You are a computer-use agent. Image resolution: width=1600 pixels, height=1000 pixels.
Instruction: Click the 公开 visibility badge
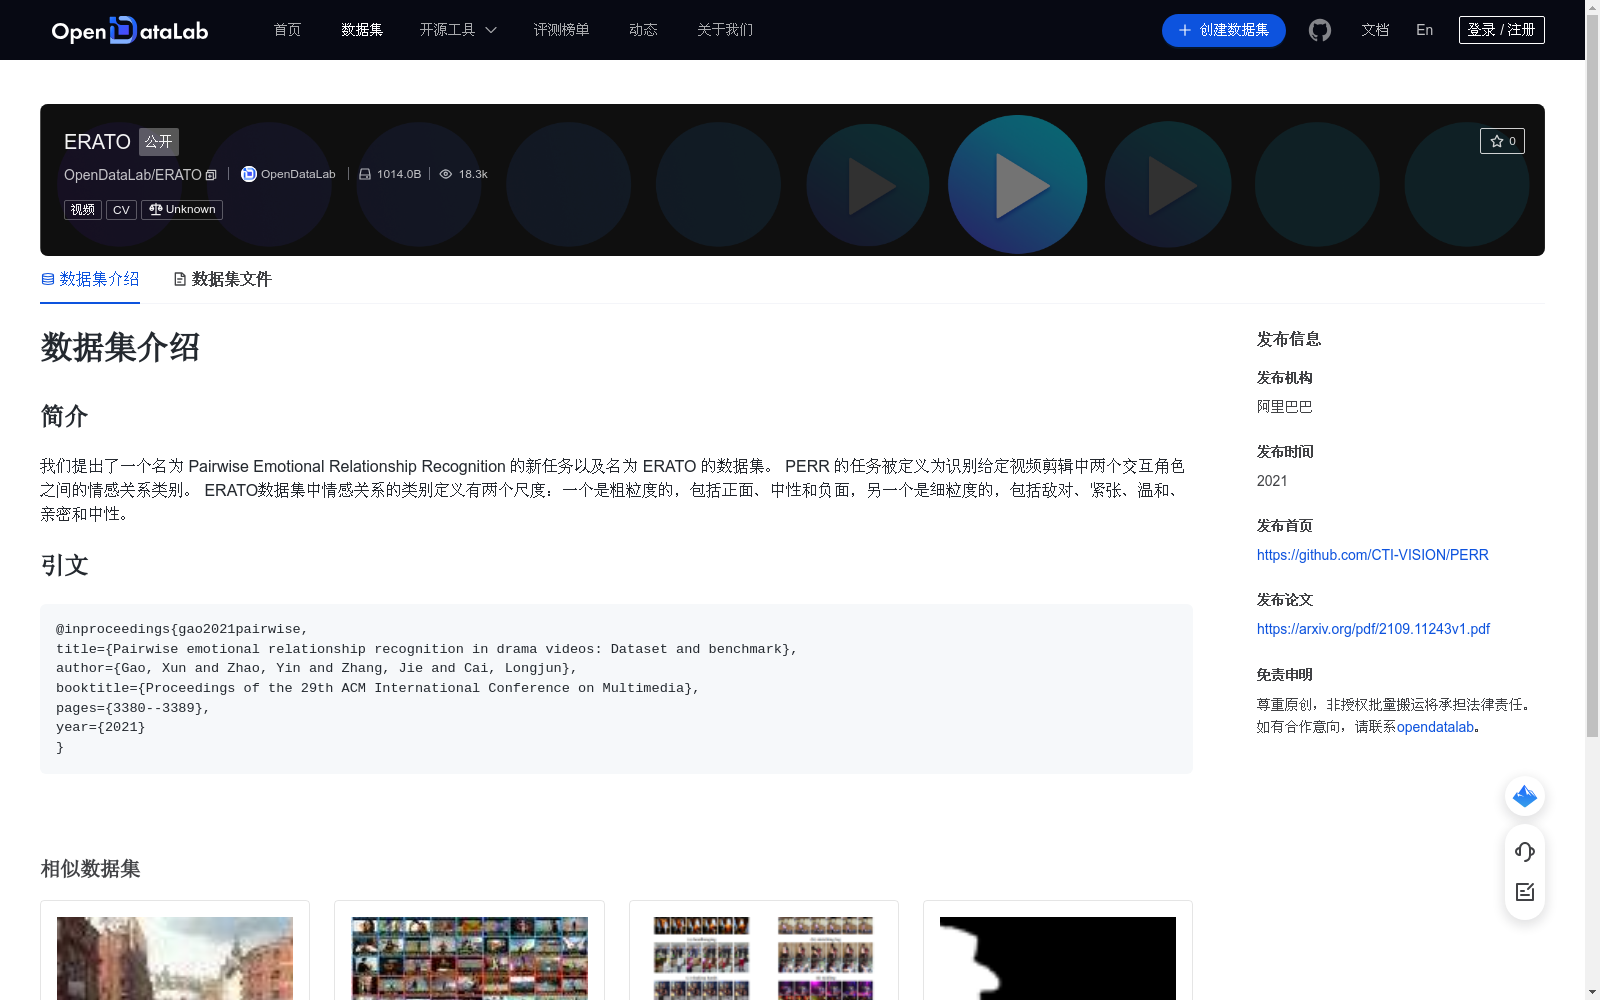[159, 142]
